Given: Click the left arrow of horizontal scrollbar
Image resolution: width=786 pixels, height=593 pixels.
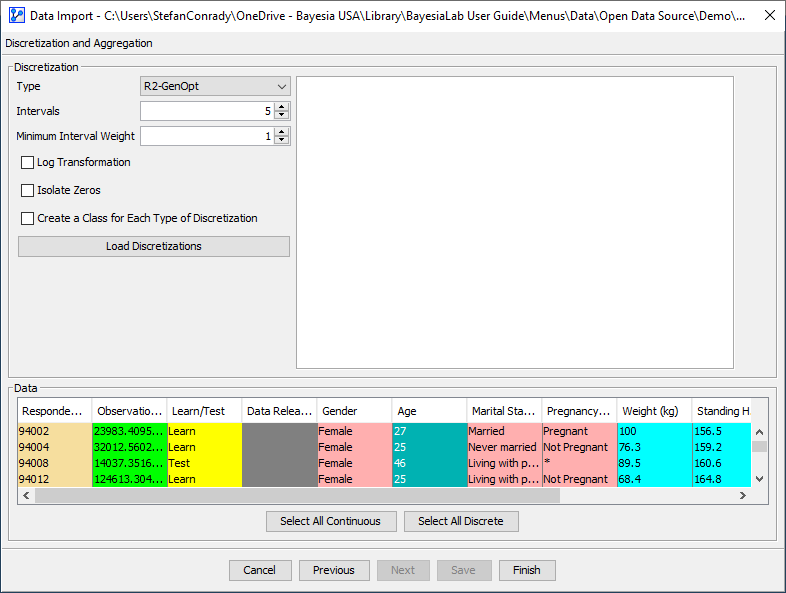Looking at the screenshot, I should [26, 496].
